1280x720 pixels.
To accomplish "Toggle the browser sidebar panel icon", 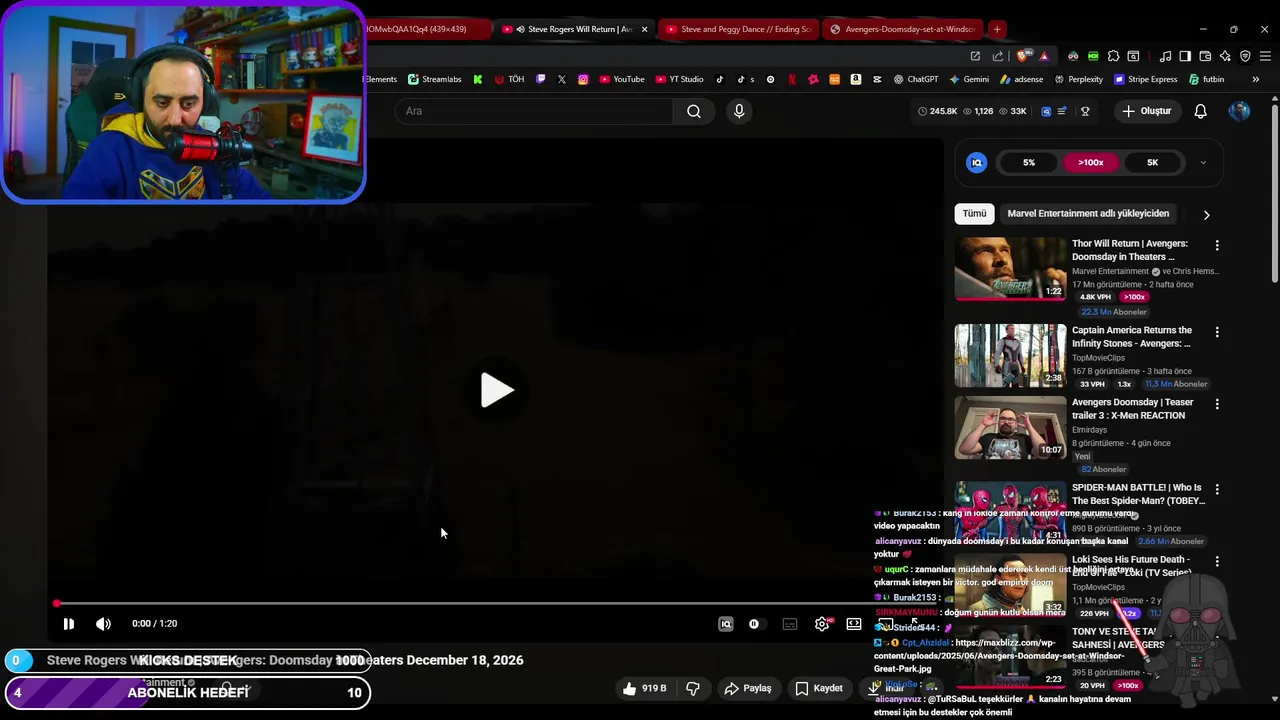I will pyautogui.click(x=1185, y=56).
